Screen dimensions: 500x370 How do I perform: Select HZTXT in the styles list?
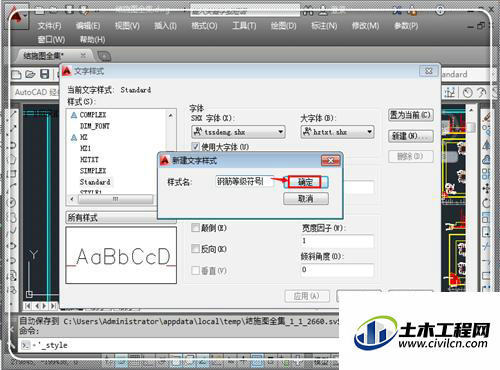tap(89, 160)
